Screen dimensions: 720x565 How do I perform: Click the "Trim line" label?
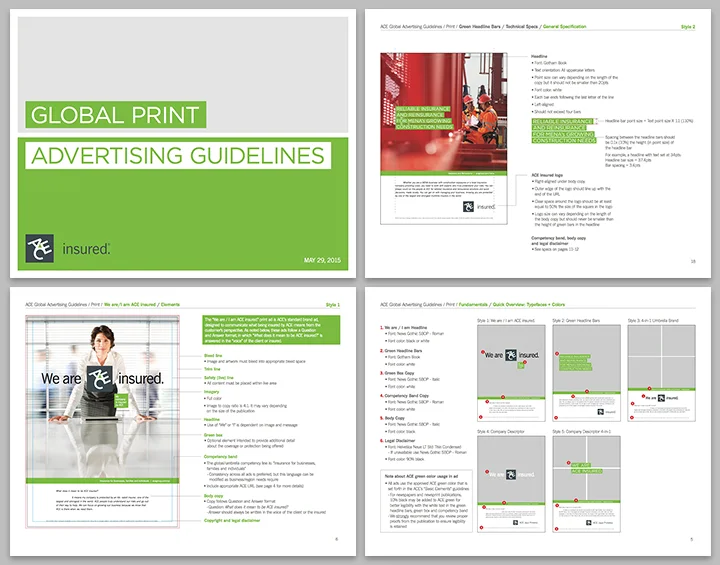click(212, 369)
